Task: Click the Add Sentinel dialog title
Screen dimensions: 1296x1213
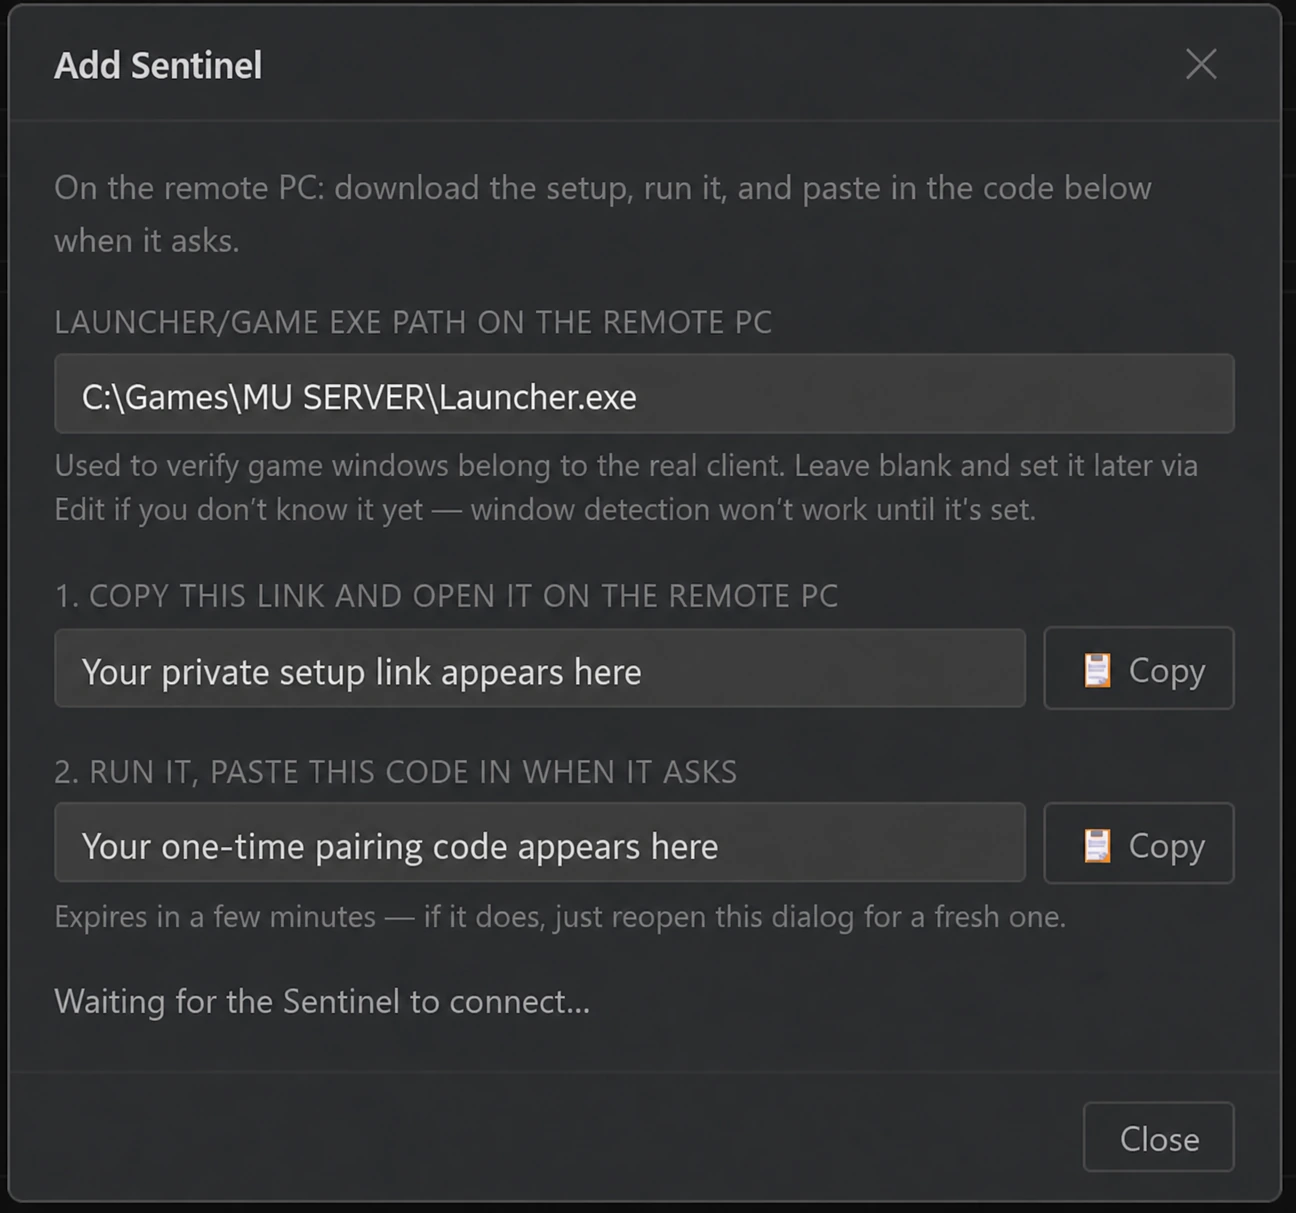Action: [x=158, y=65]
